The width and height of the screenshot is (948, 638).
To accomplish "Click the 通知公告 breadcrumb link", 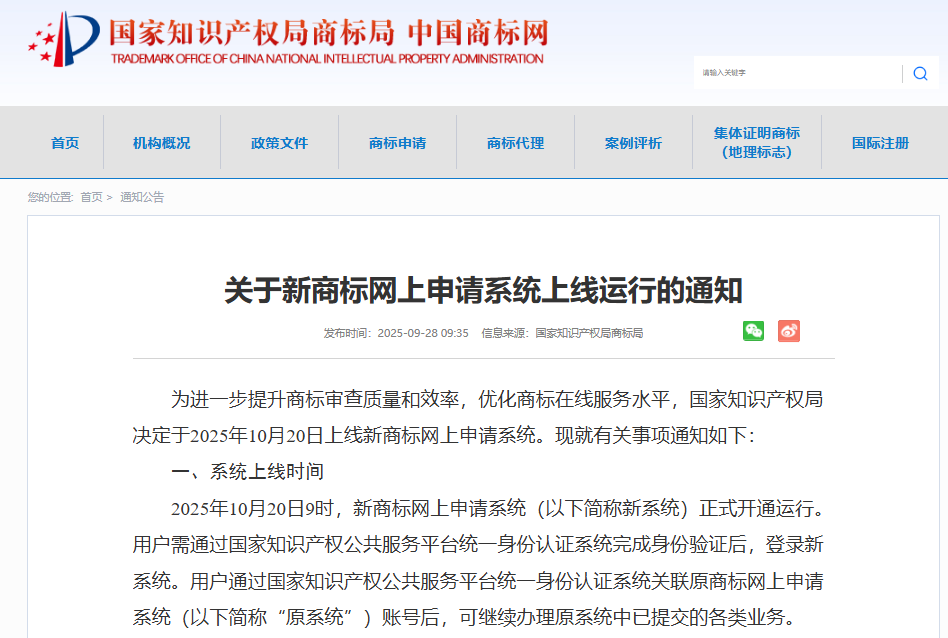I will point(142,197).
